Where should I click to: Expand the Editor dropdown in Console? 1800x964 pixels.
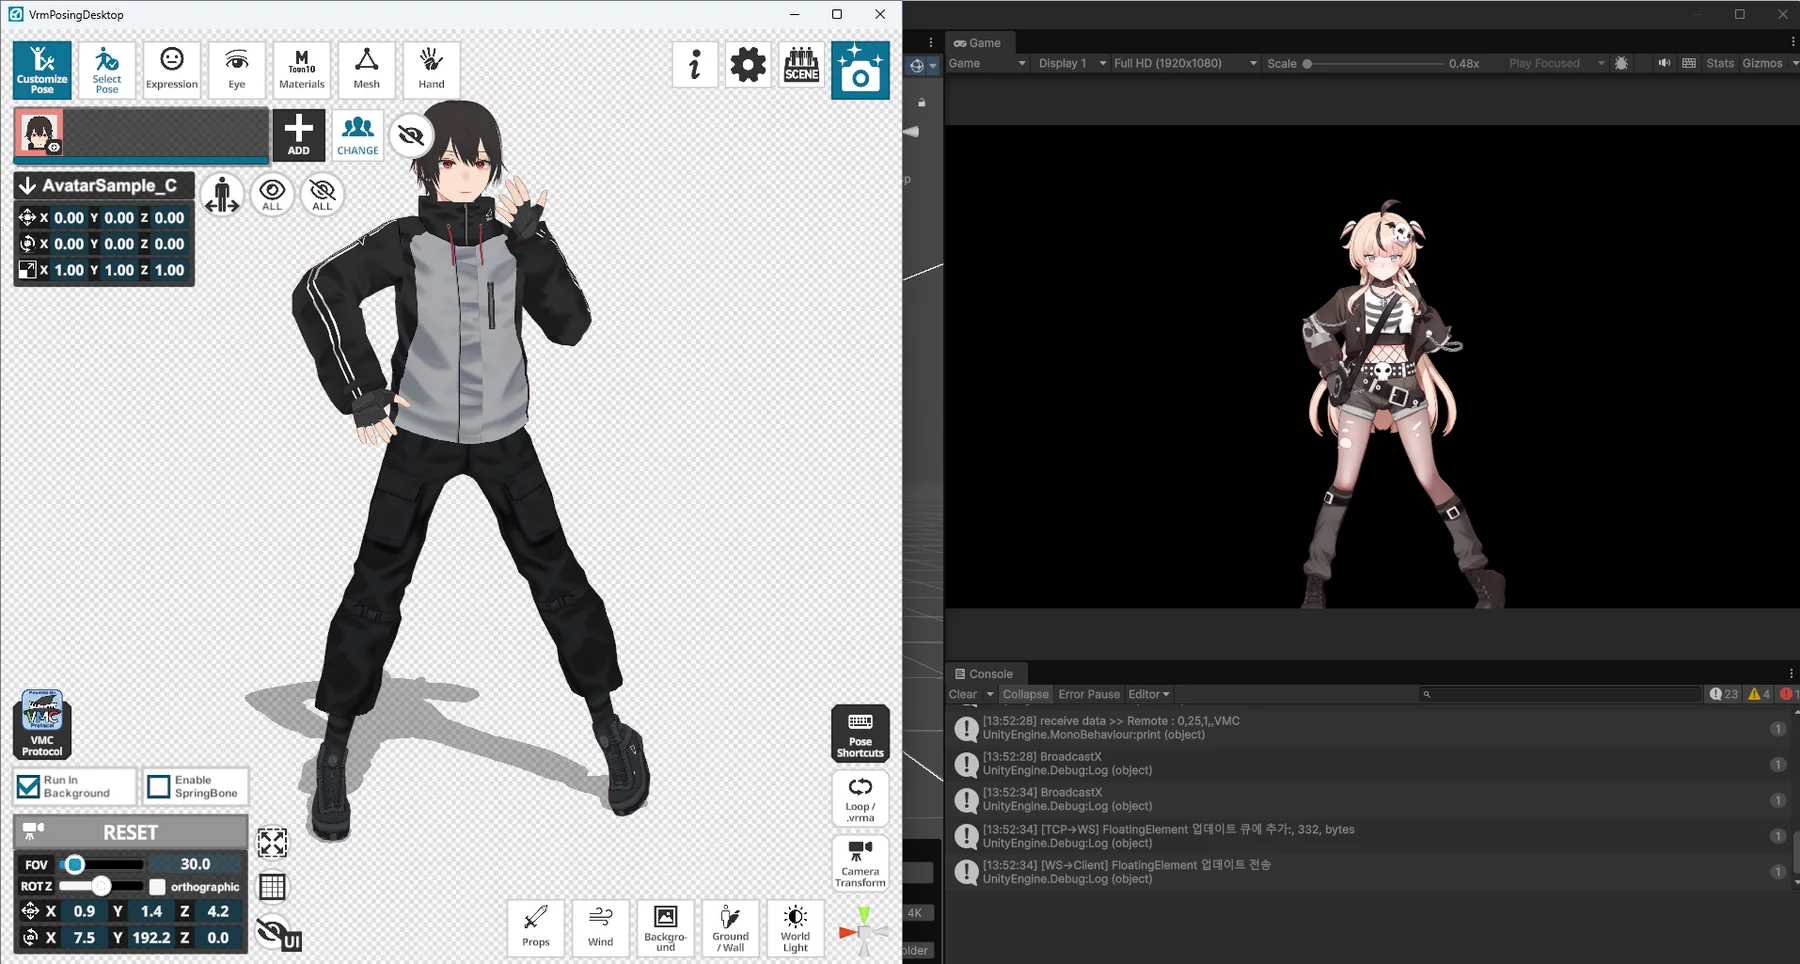[1149, 694]
